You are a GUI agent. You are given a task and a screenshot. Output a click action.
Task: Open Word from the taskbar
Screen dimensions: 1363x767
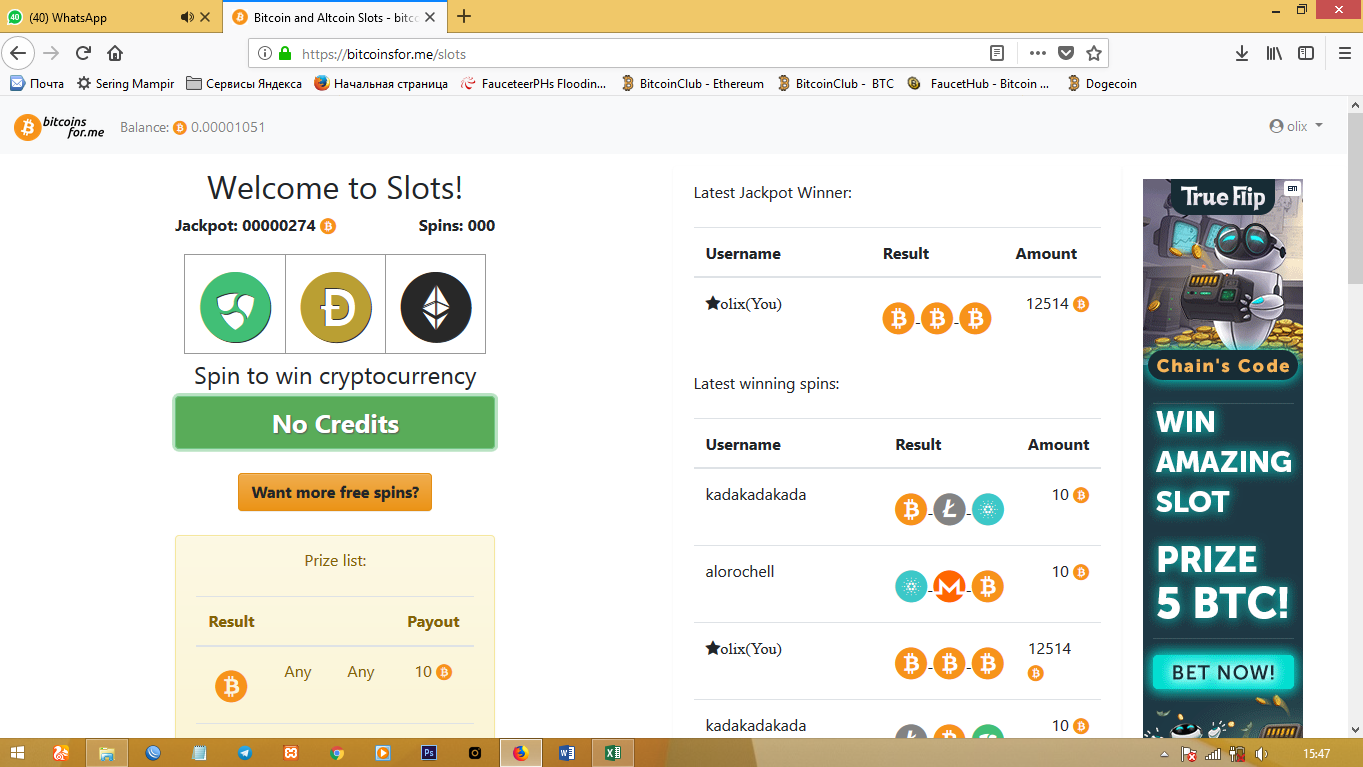click(x=567, y=753)
